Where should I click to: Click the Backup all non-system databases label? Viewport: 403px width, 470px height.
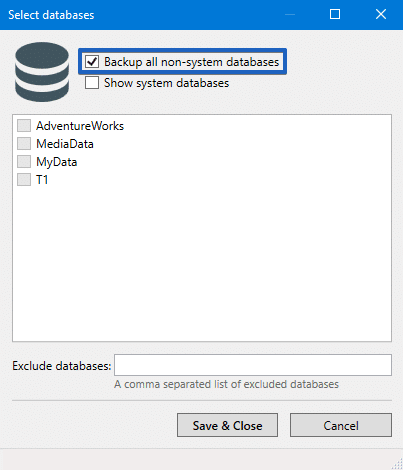192,62
